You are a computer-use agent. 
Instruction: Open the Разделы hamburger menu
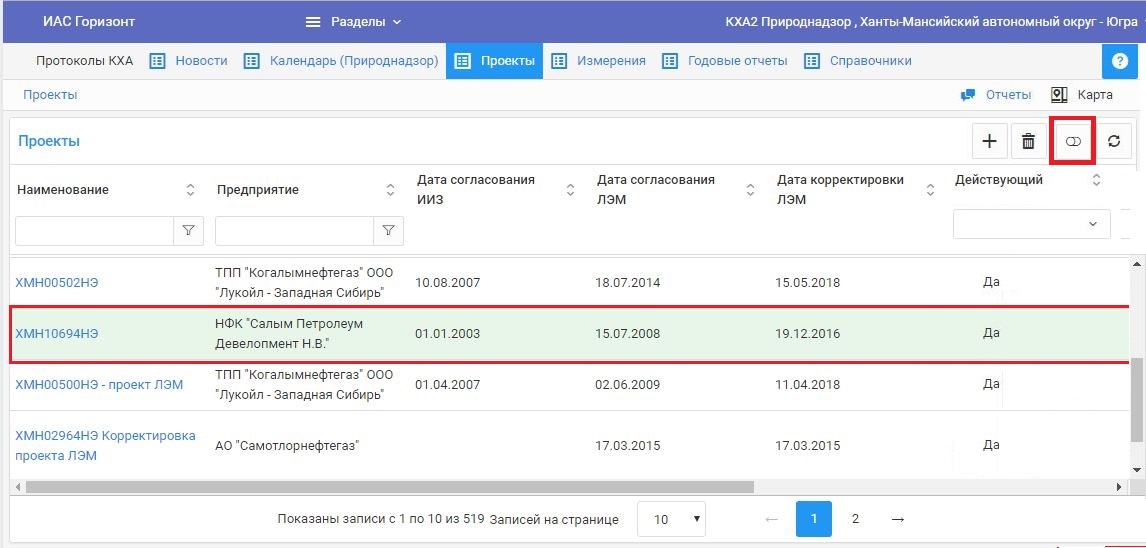tap(354, 22)
